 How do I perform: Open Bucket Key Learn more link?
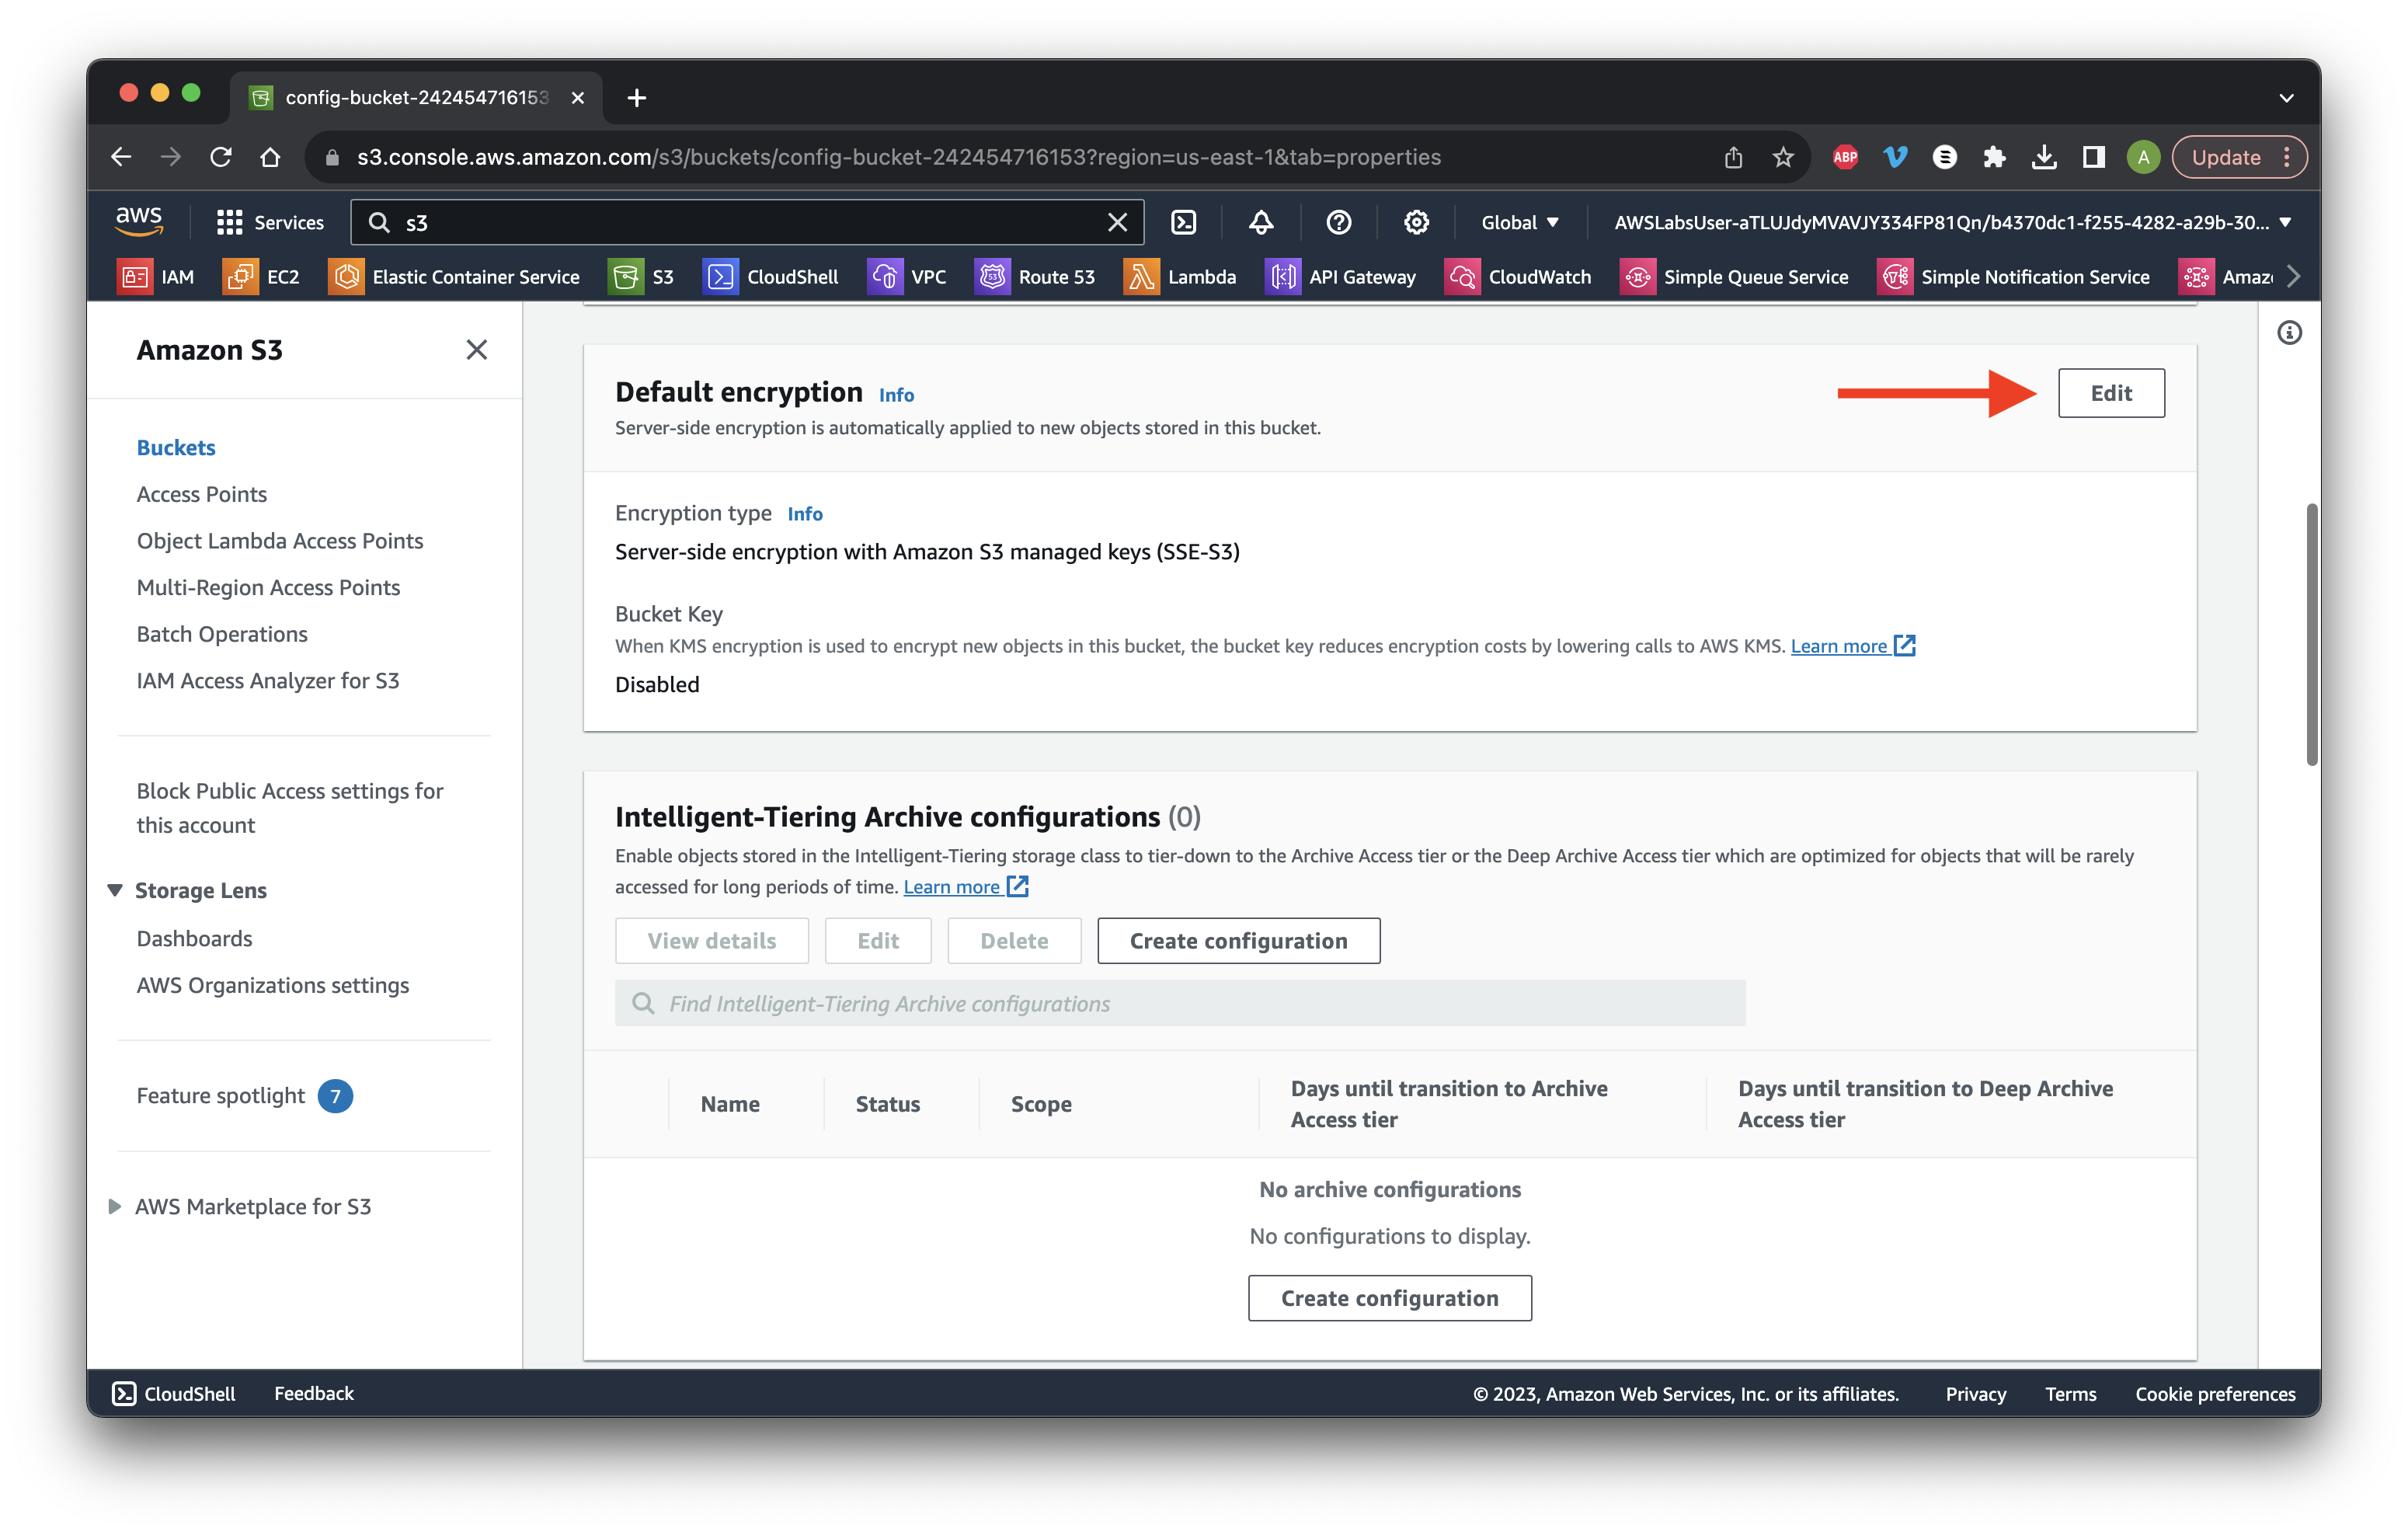coord(1852,646)
